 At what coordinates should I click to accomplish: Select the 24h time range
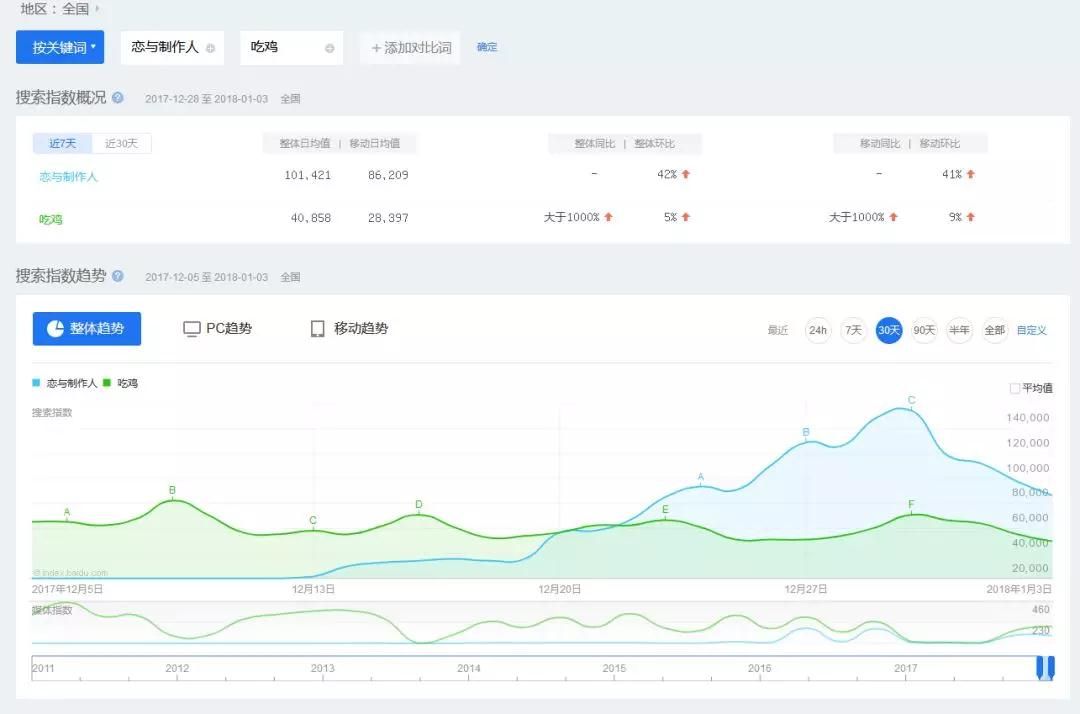[818, 330]
